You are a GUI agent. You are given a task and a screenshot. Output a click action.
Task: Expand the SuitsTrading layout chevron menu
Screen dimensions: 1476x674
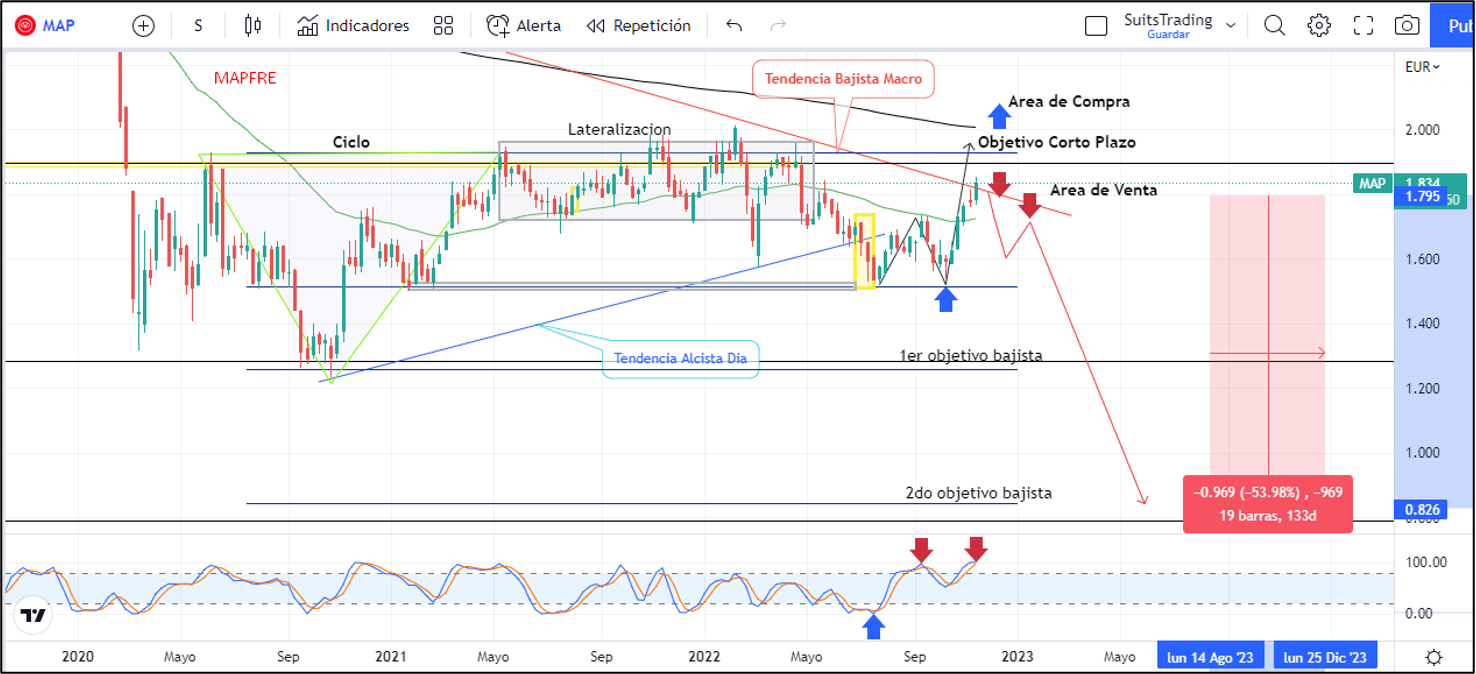point(1231,25)
